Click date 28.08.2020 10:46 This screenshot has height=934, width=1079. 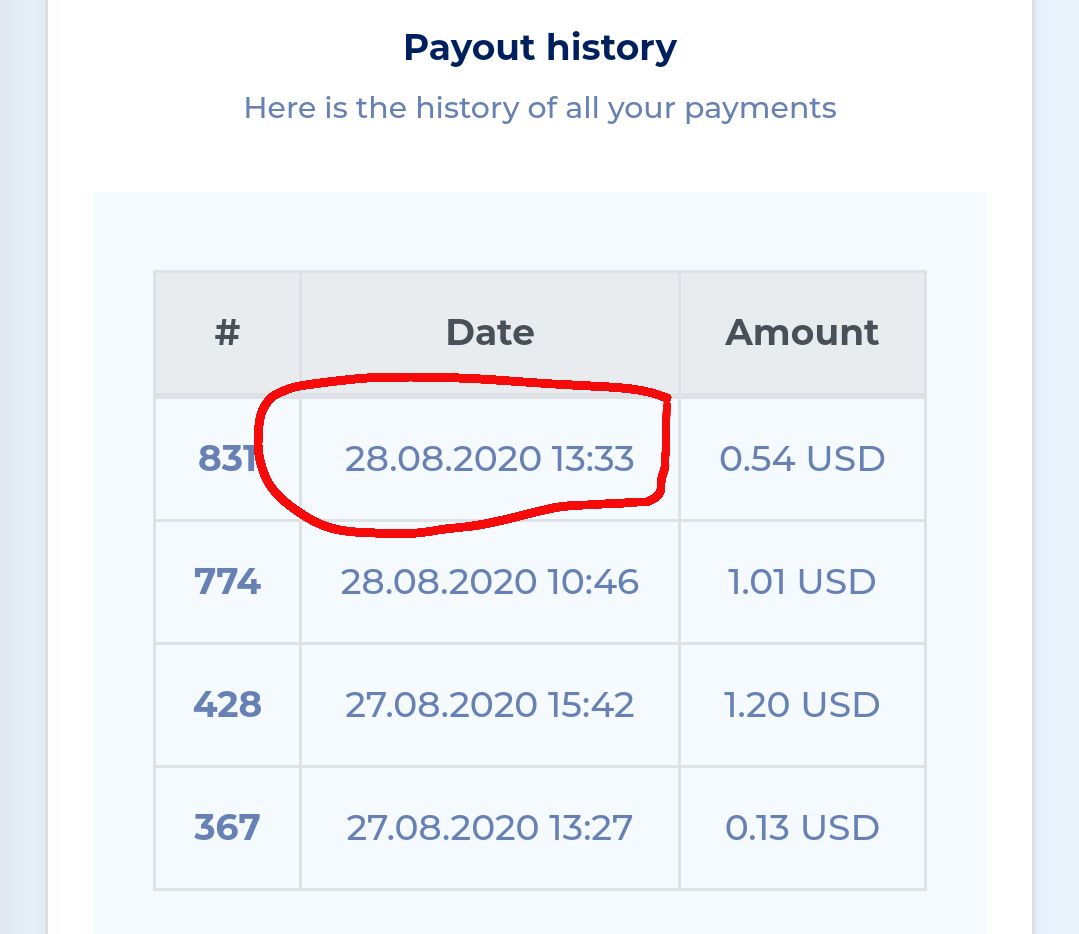coord(489,582)
